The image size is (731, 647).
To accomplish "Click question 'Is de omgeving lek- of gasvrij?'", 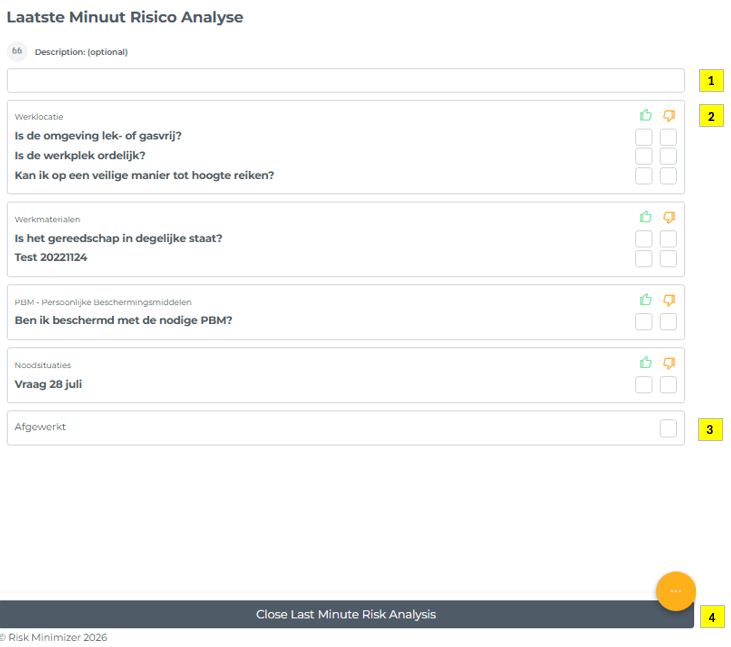I will tap(98, 136).
